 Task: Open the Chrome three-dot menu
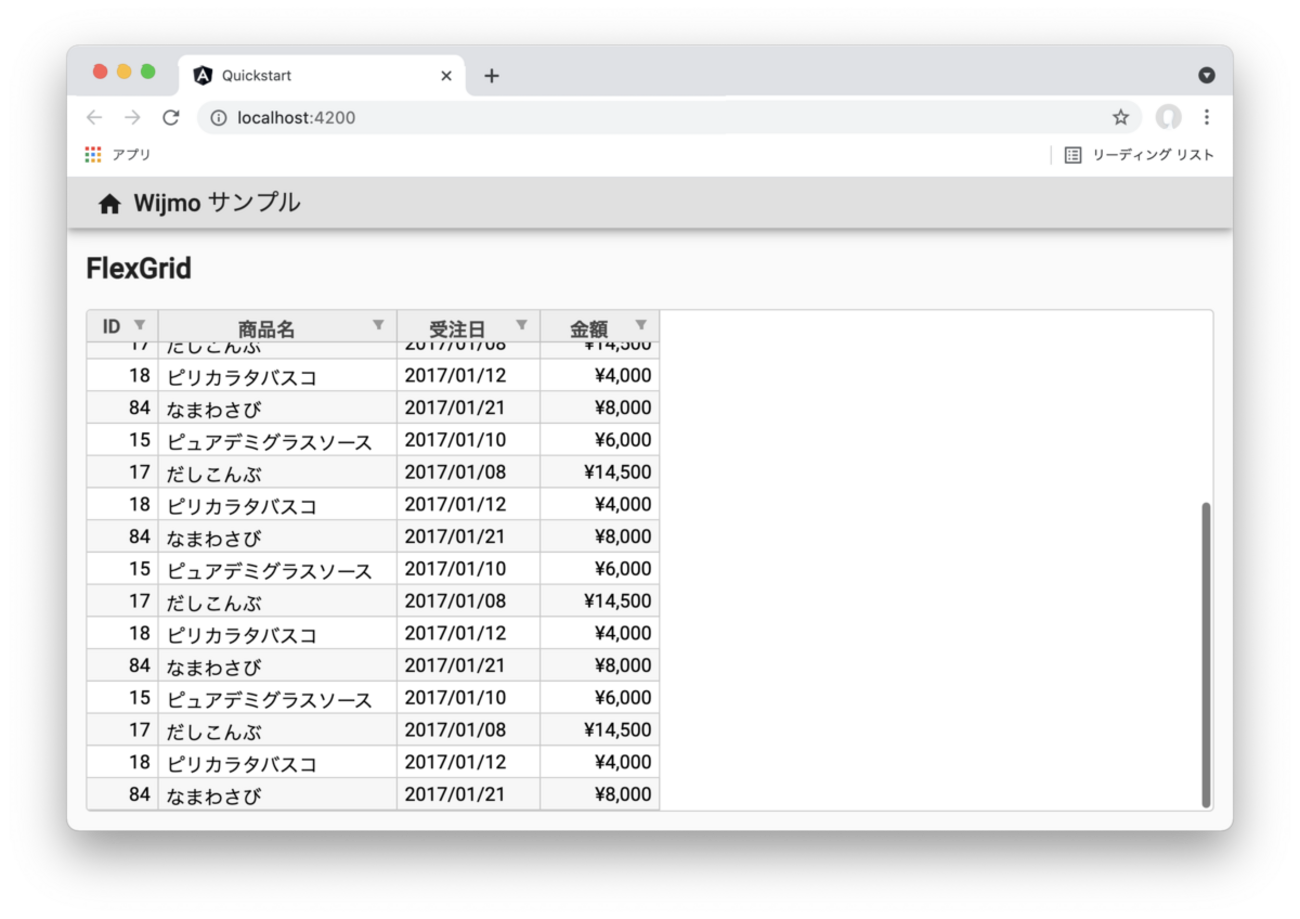[x=1207, y=118]
